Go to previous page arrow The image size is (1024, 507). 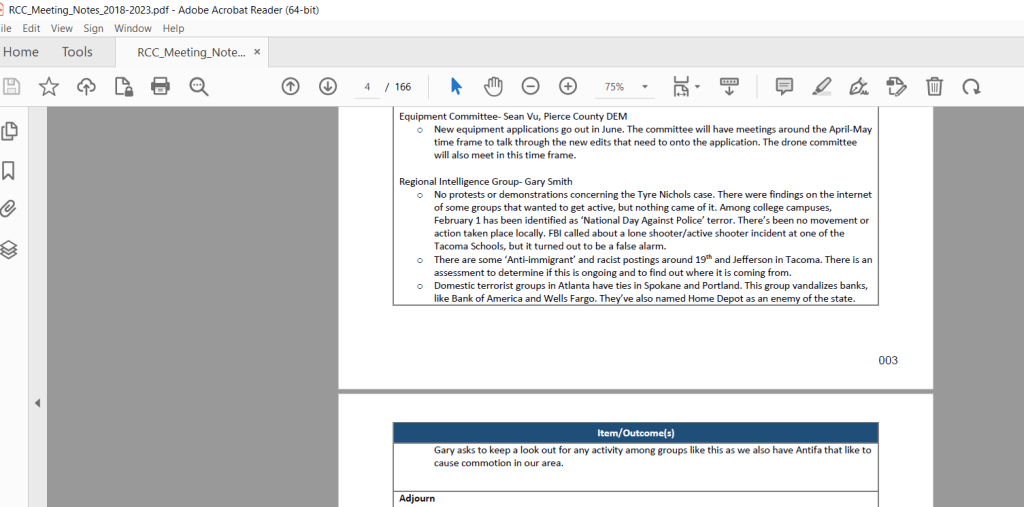(x=290, y=87)
